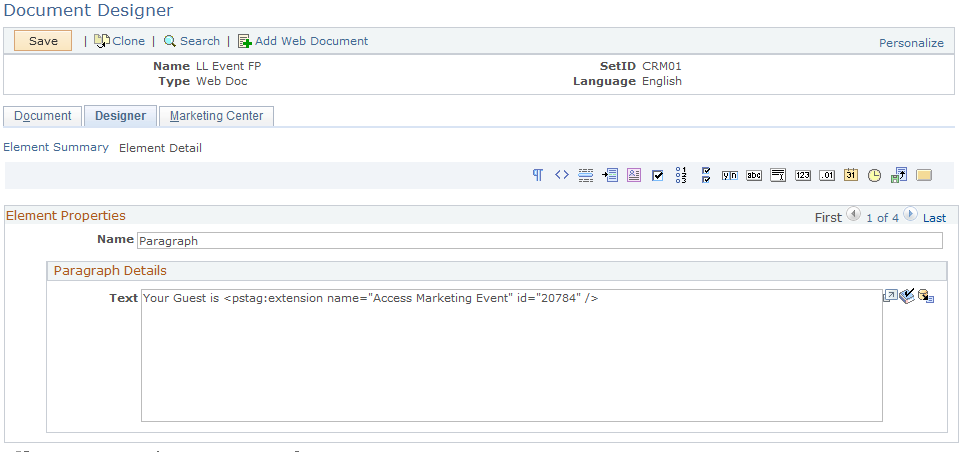Click the numbered list element icon
The image size is (968, 452).
tap(681, 175)
